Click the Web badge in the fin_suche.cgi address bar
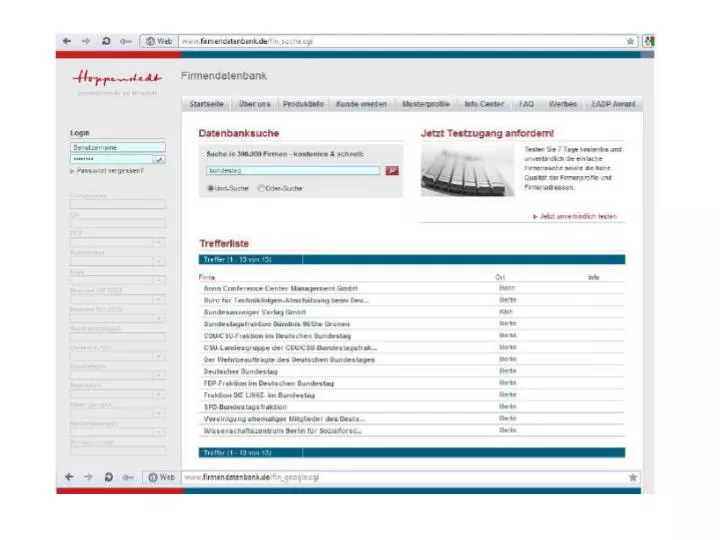Viewport: 720px width, 540px height. tap(159, 41)
